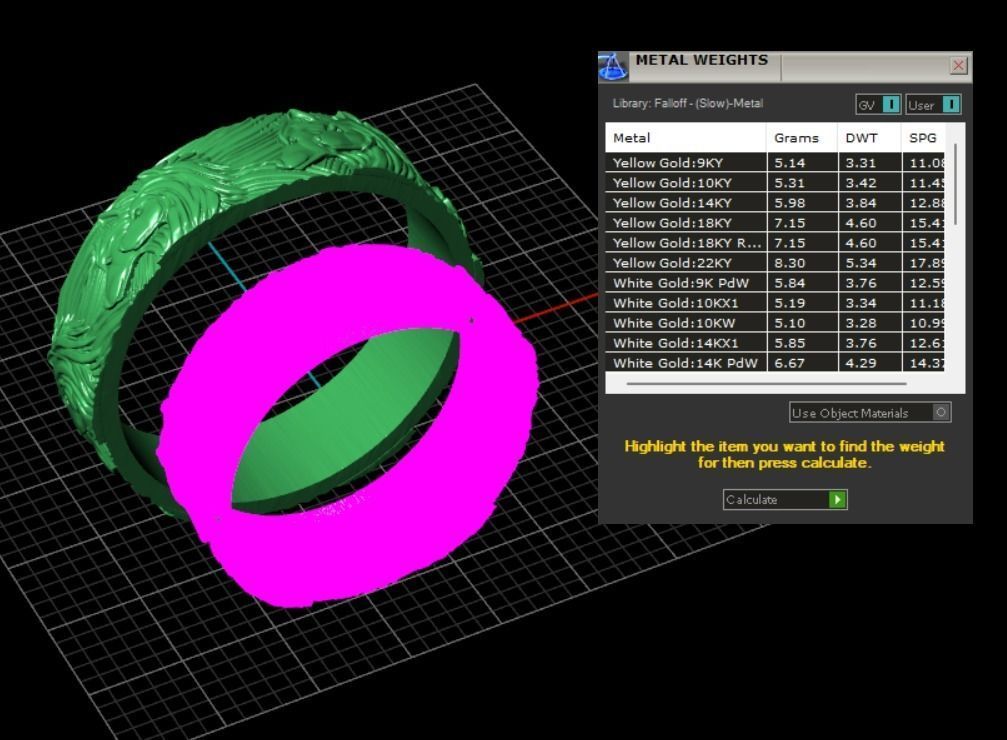Select the White Gold:14KX1 row
This screenshot has width=1007, height=740.
(775, 343)
